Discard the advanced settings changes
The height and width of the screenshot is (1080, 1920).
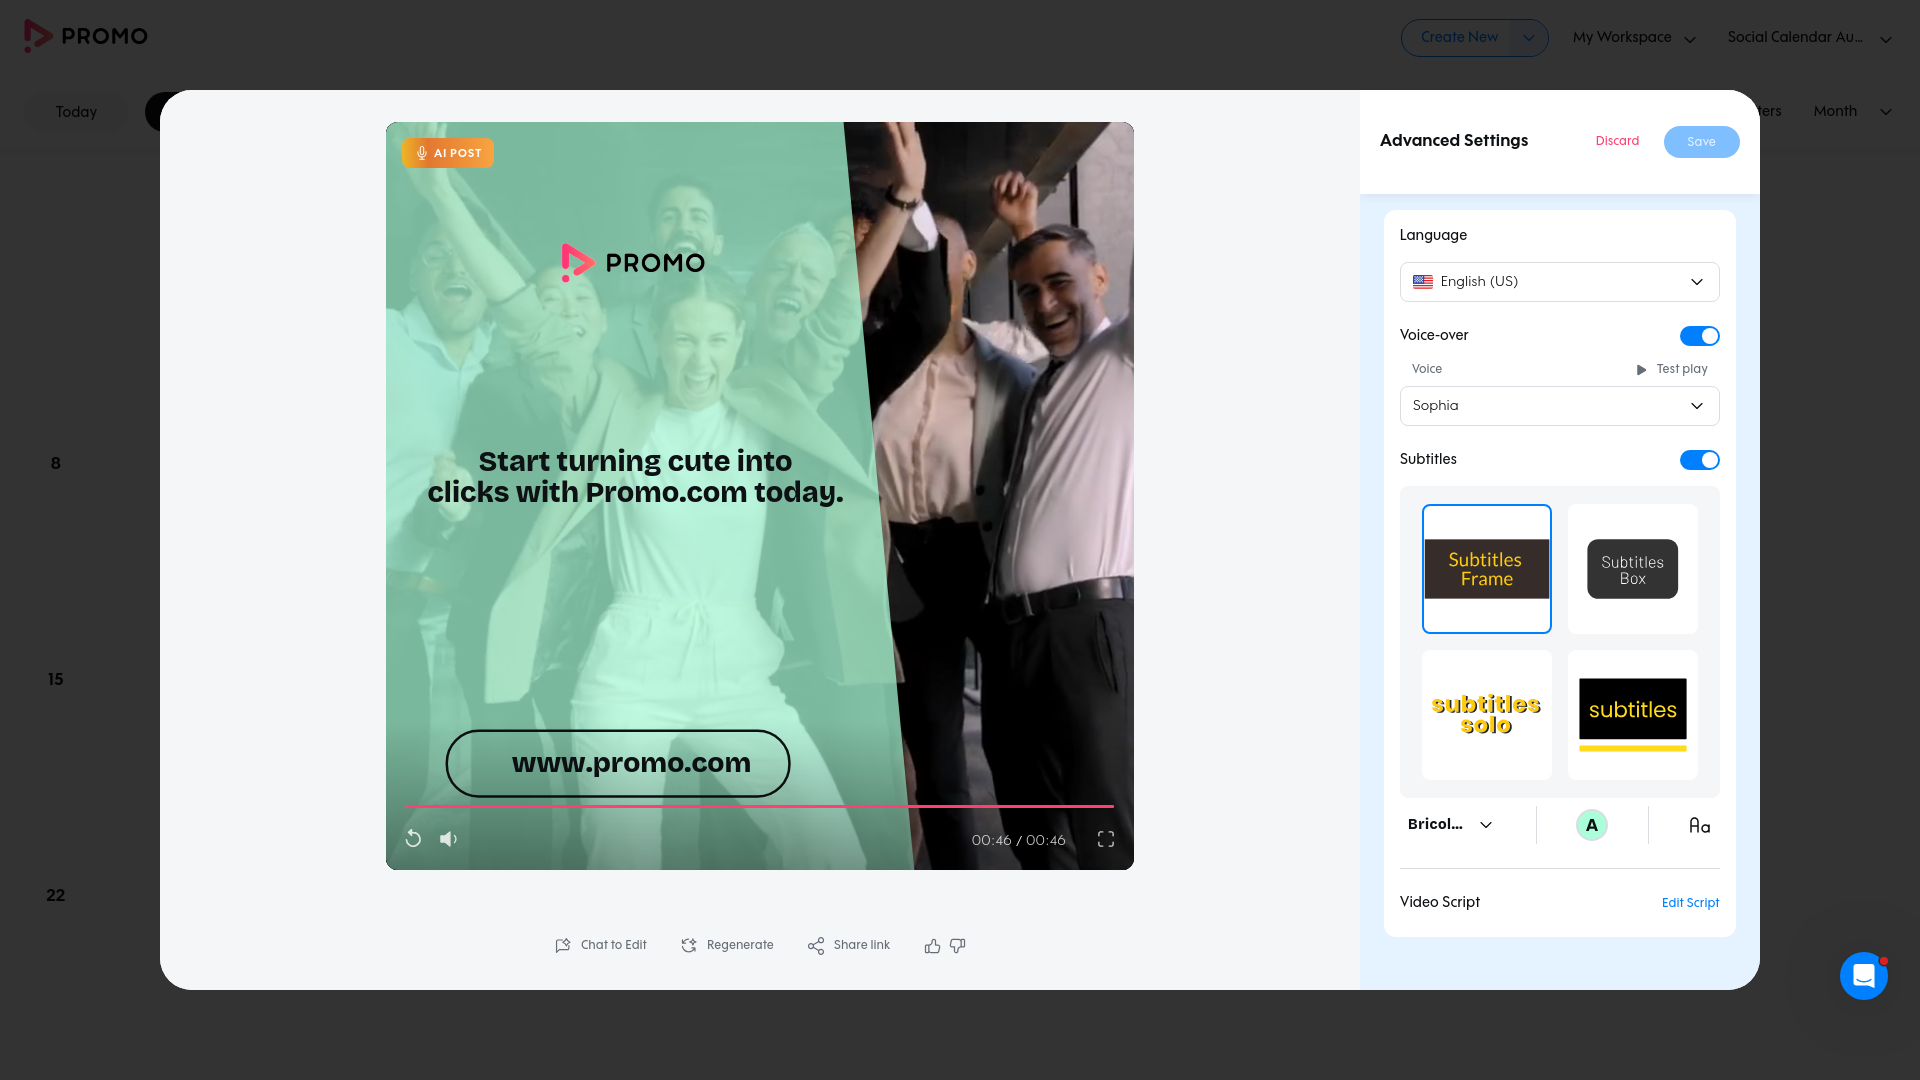coord(1617,141)
